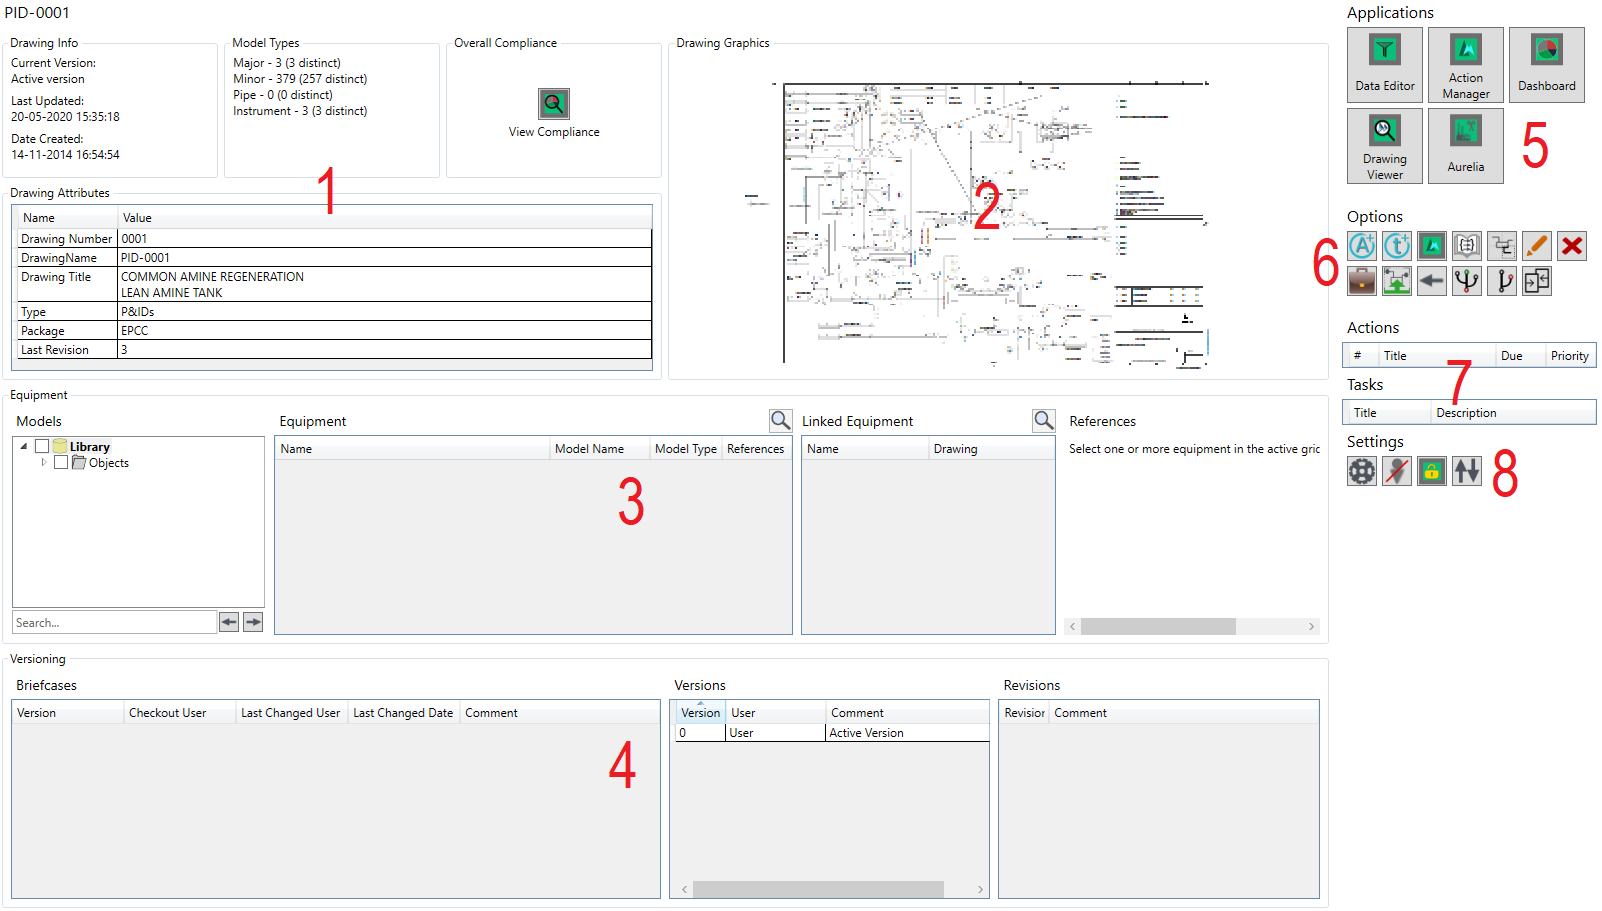Click the red X delete option icon

point(1571,246)
